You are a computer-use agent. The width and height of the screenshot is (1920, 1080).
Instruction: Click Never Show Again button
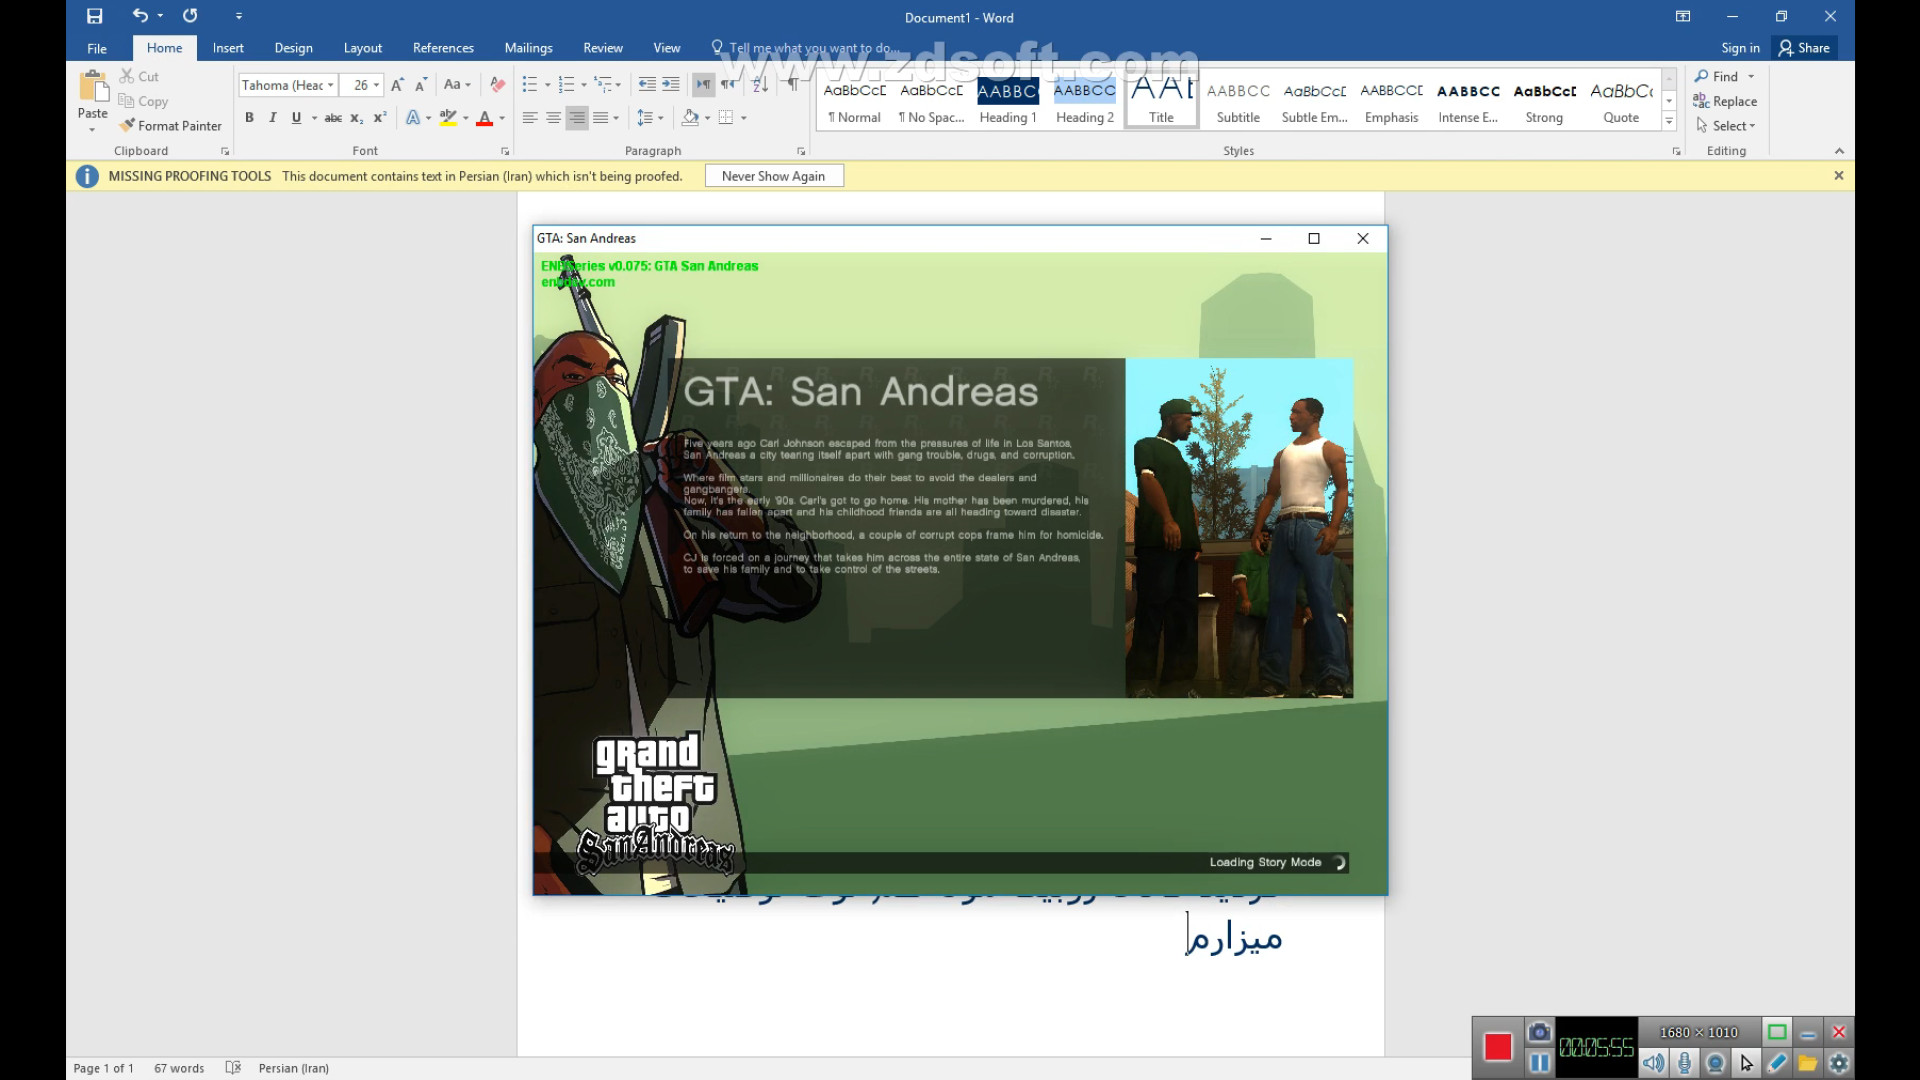coord(774,176)
